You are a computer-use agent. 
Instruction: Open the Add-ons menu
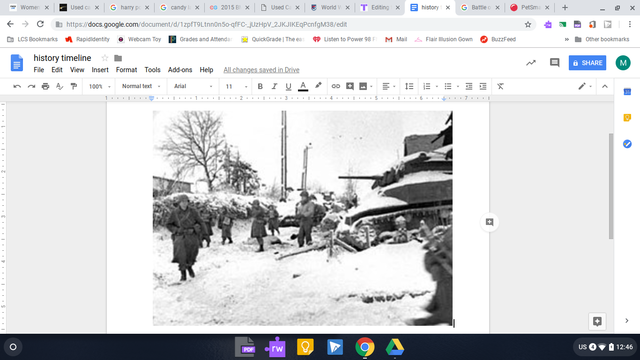click(180, 70)
